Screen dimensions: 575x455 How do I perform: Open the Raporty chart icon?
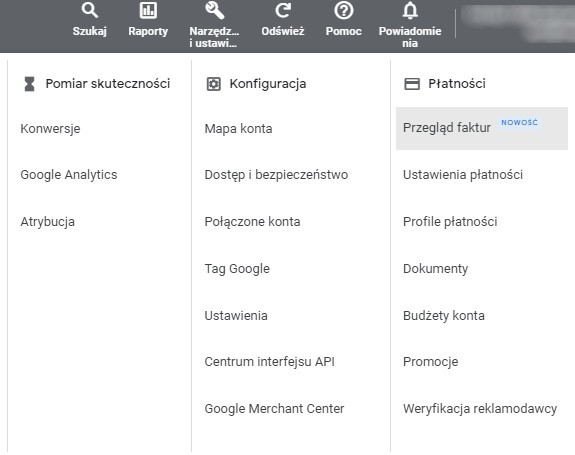[148, 10]
